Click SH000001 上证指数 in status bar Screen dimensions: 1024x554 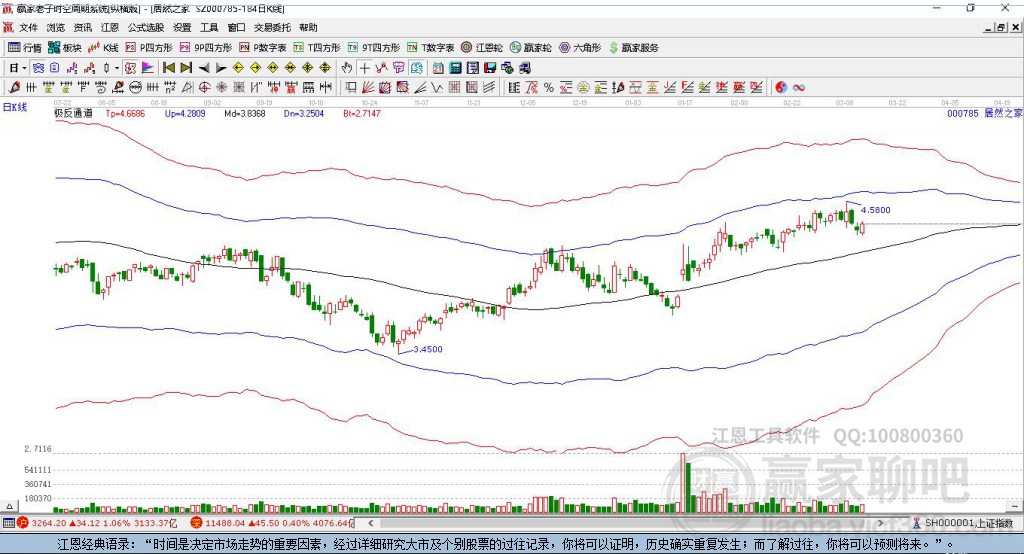968,523
